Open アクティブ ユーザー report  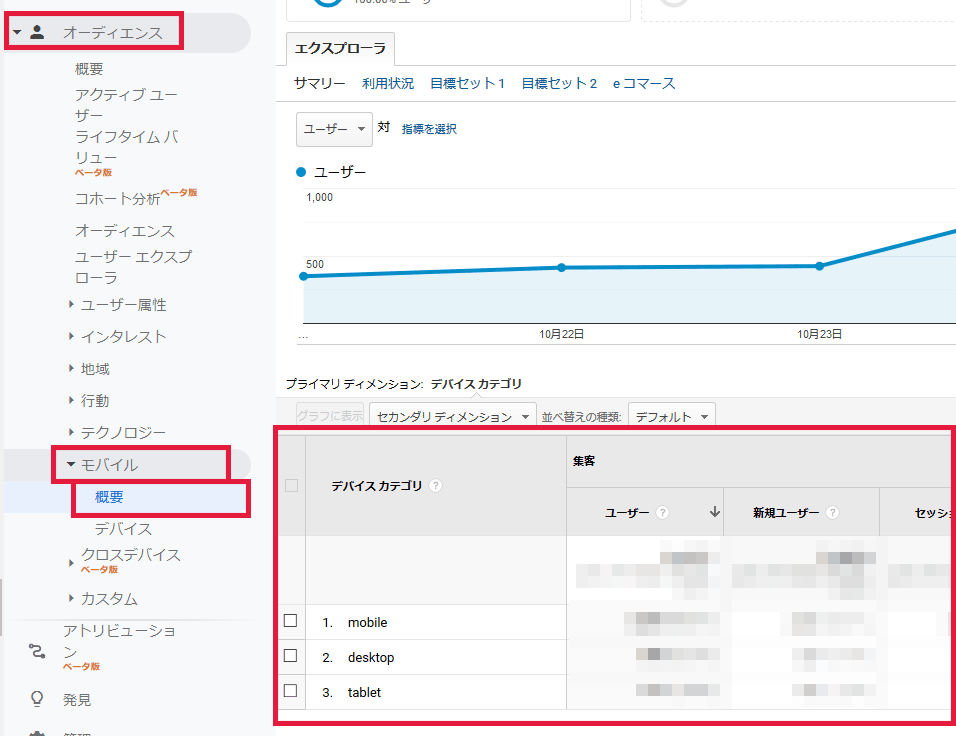(126, 105)
